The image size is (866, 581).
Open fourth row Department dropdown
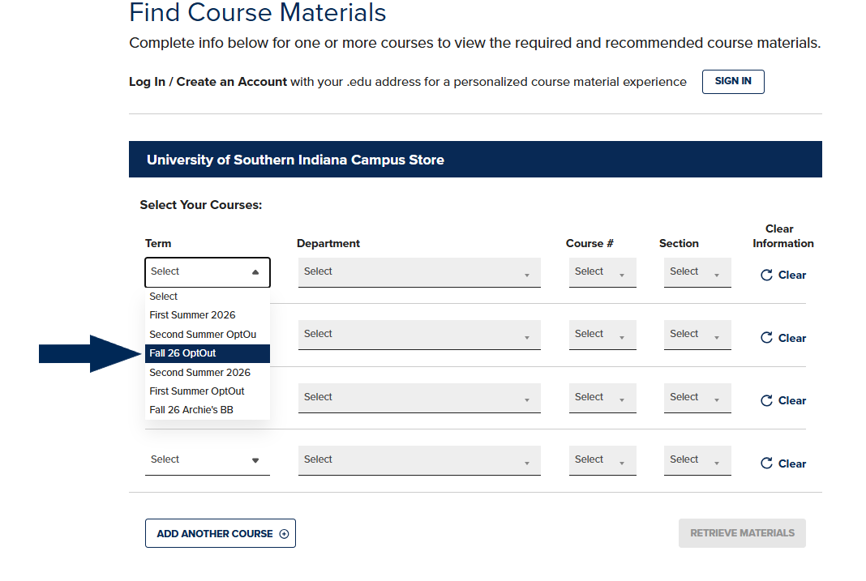tap(419, 460)
